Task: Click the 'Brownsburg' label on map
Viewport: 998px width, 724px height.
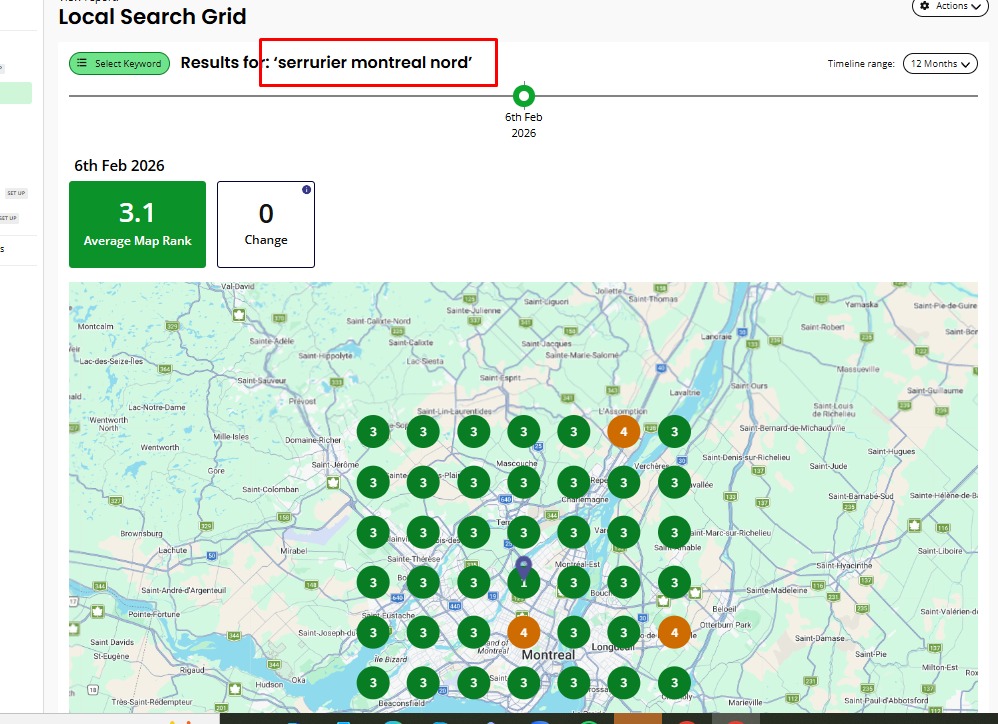Action: point(141,534)
